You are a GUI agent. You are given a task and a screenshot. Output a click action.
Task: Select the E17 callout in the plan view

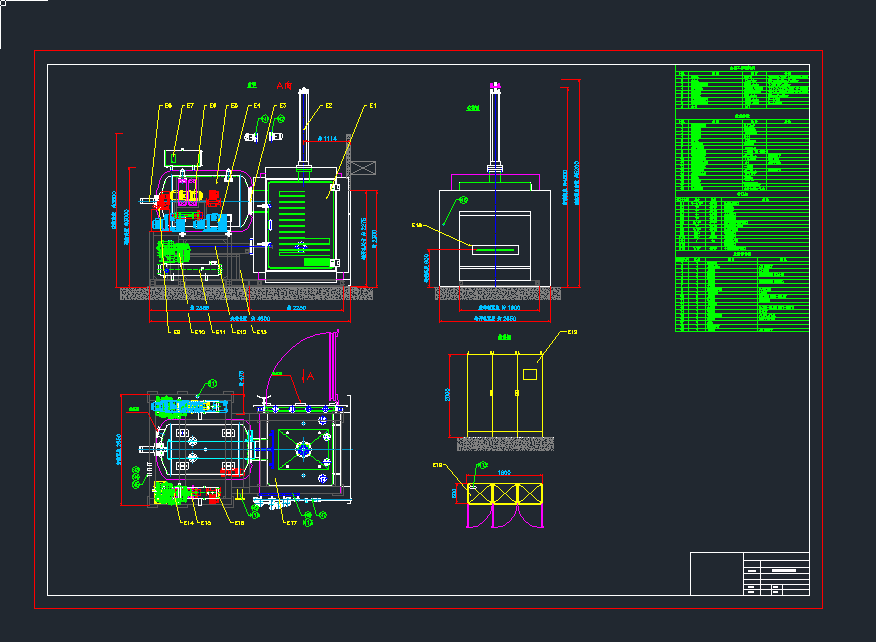tap(290, 522)
